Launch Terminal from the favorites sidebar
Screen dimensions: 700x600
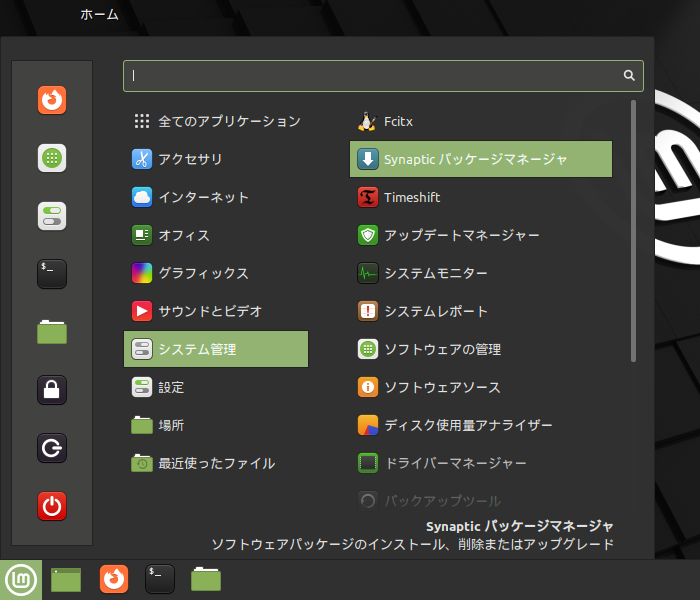point(52,274)
